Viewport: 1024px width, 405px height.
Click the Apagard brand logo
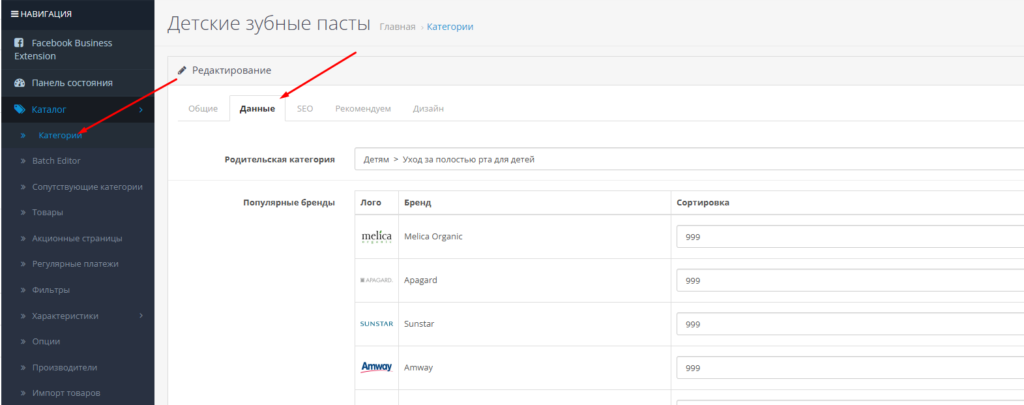coord(376,280)
